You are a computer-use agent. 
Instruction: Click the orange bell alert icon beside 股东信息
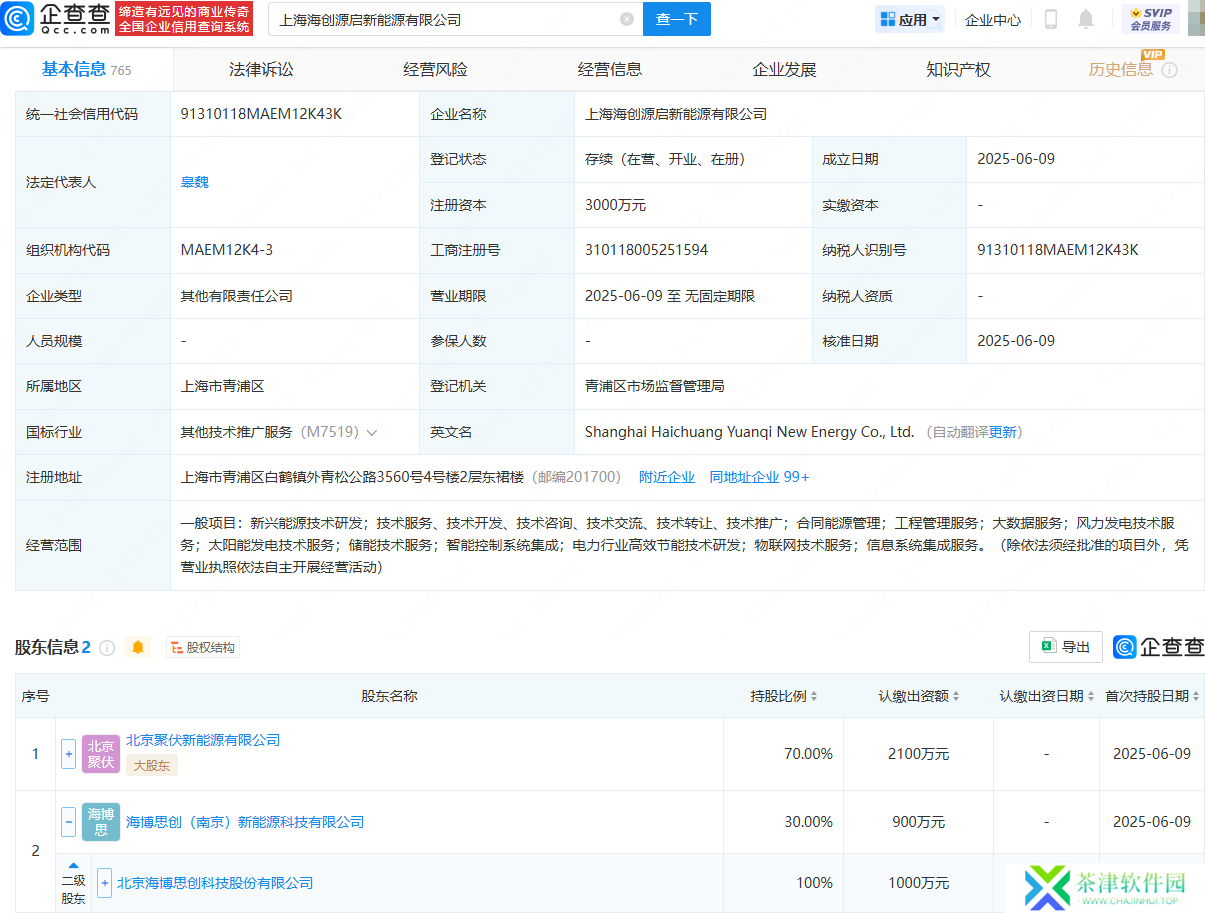click(138, 647)
